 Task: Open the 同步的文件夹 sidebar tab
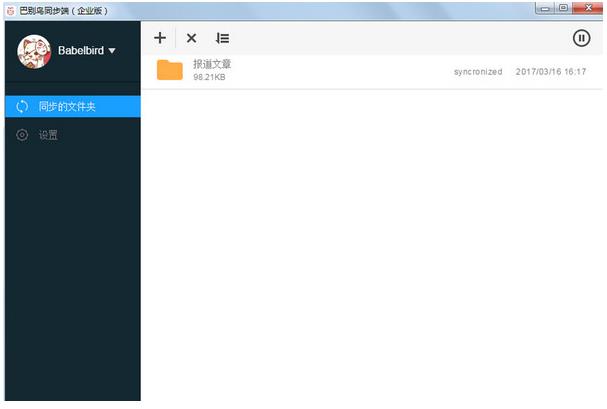pyautogui.click(x=70, y=107)
